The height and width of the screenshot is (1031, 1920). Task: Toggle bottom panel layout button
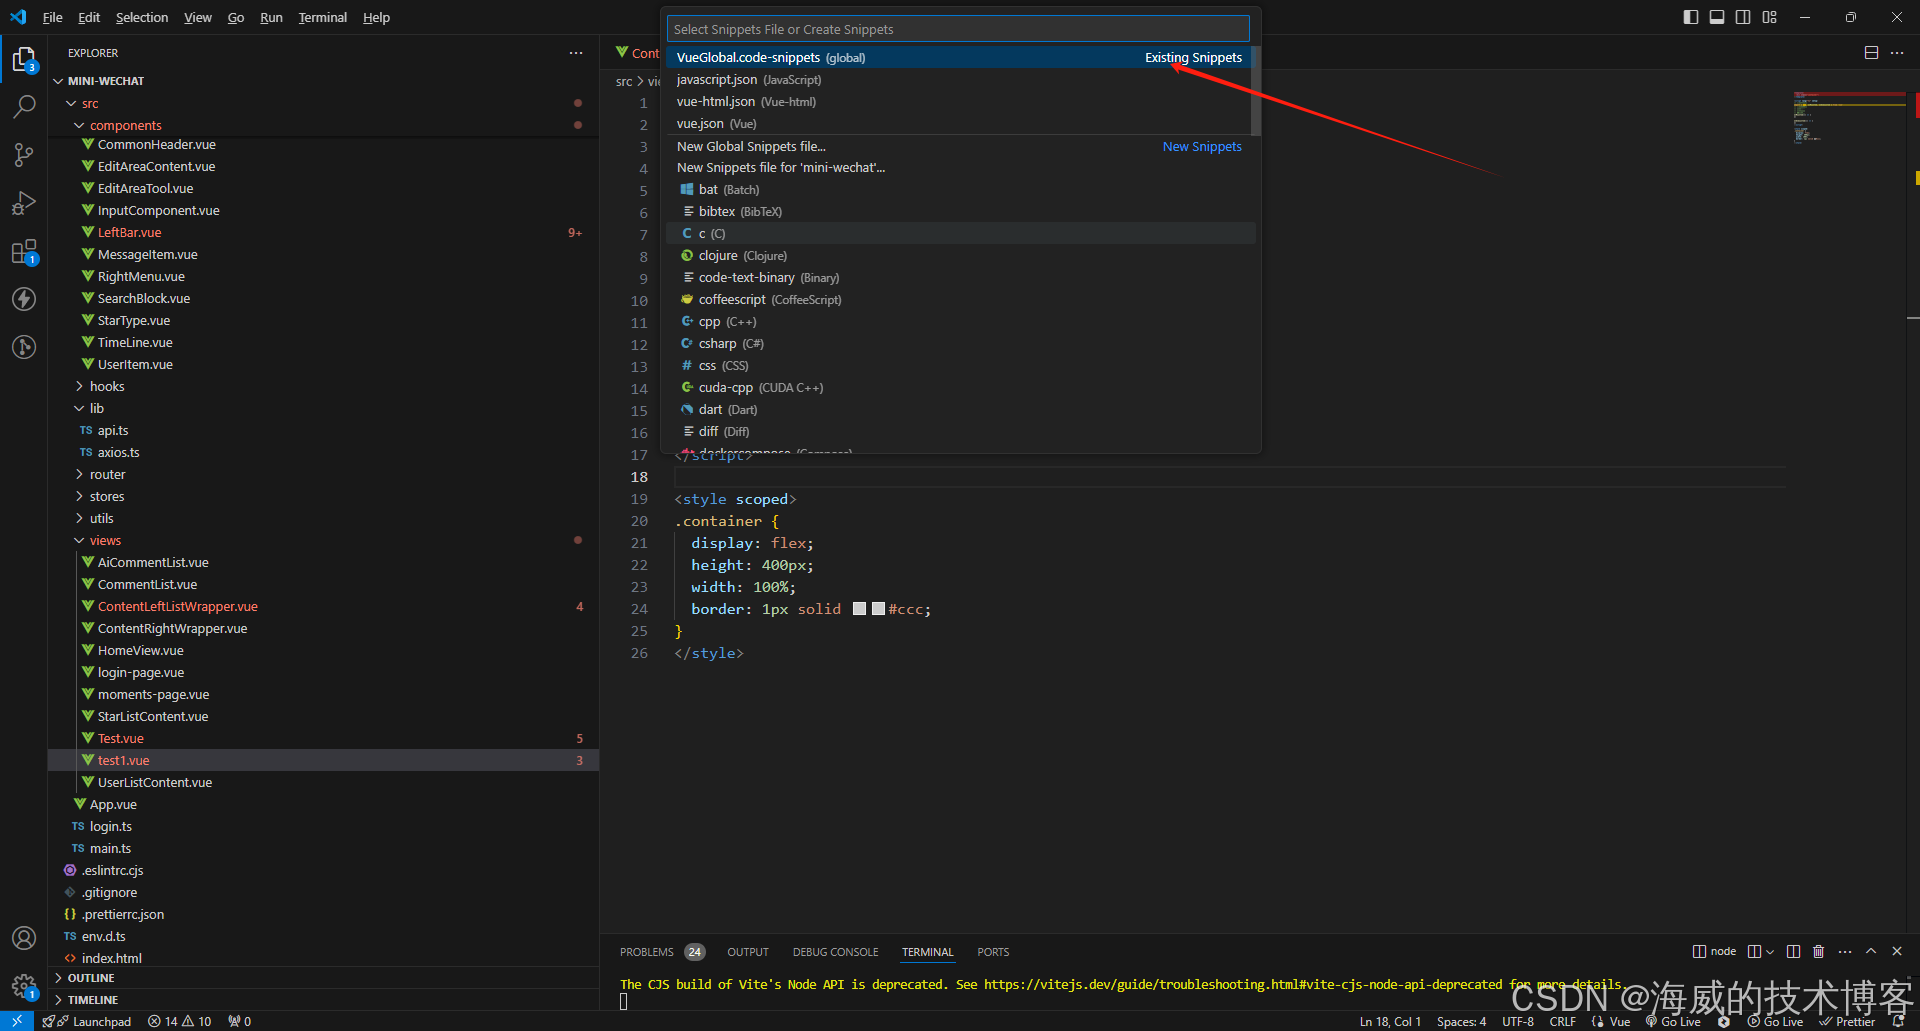click(x=1717, y=17)
